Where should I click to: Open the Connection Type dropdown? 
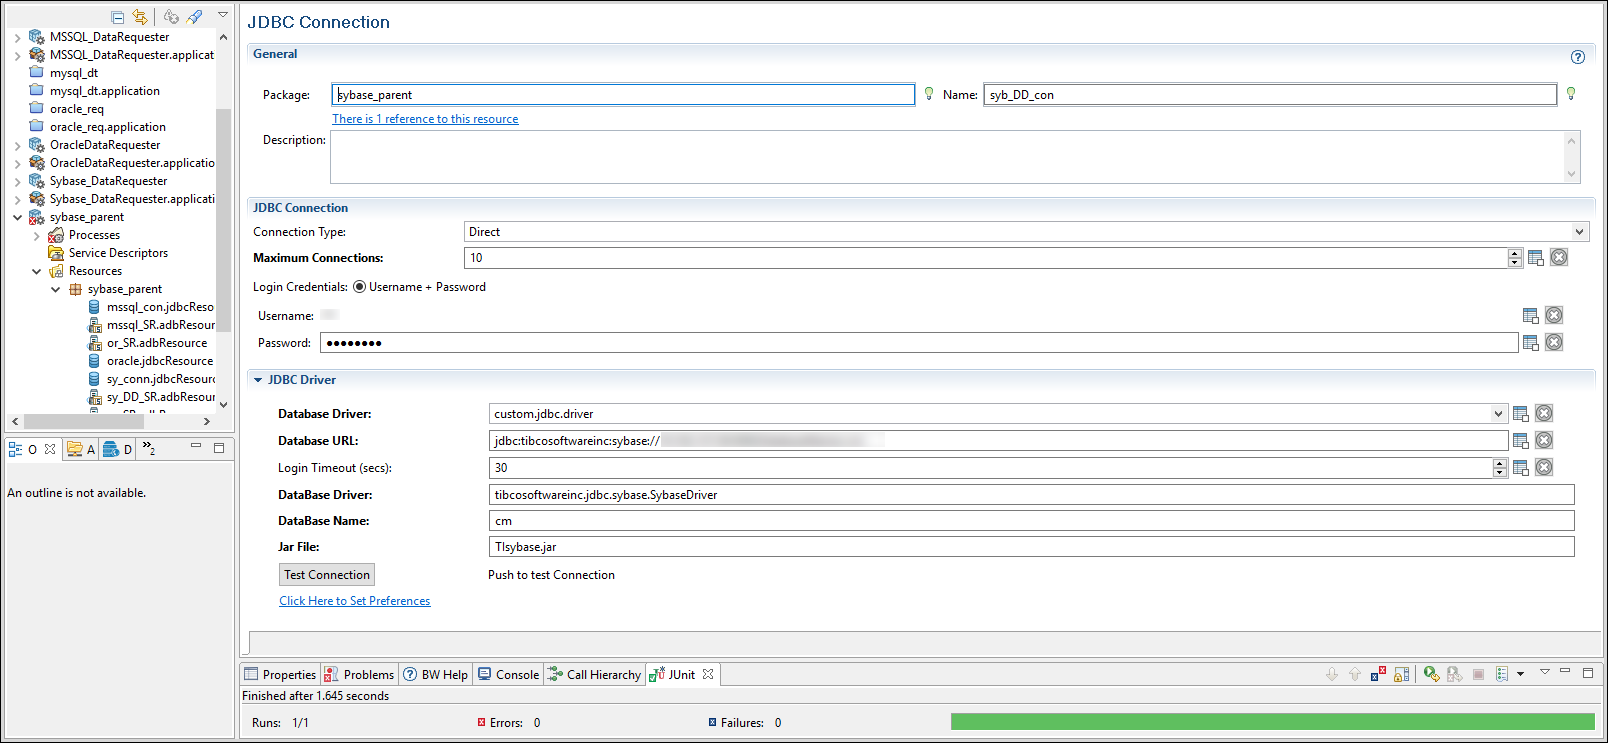point(1579,232)
